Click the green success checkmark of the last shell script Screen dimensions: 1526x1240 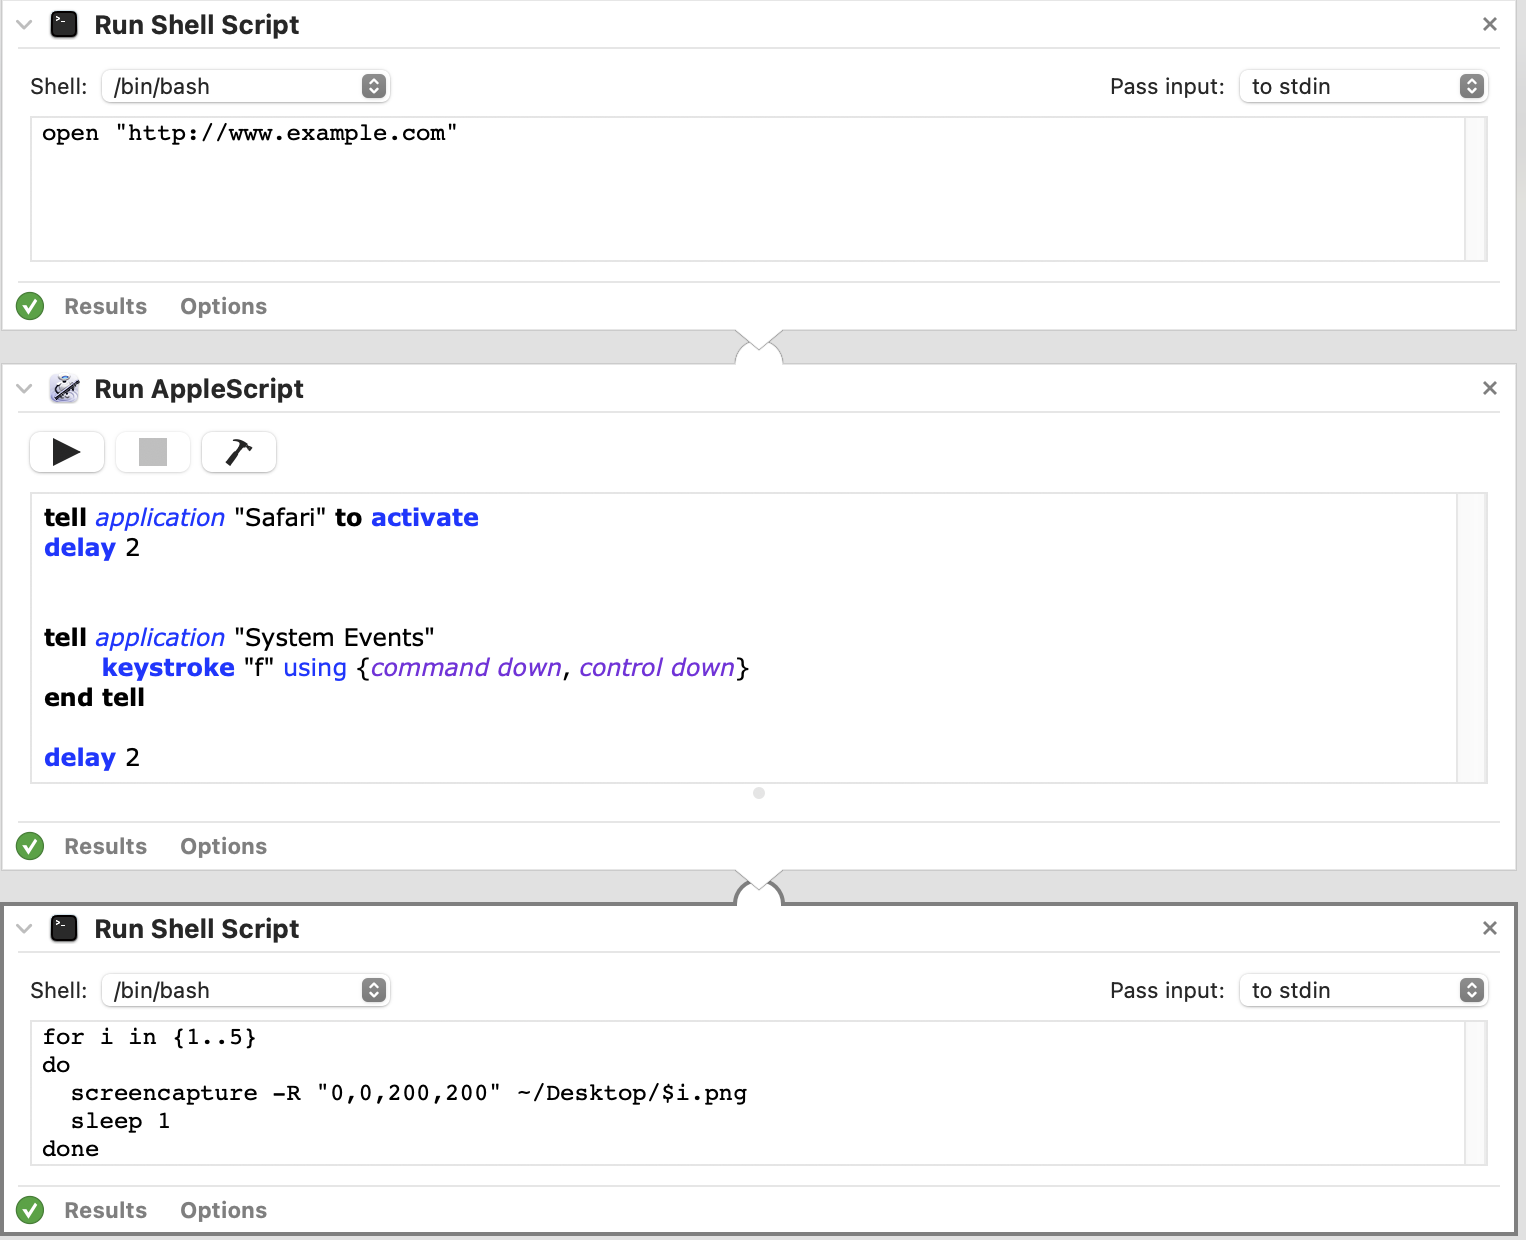(x=30, y=1210)
